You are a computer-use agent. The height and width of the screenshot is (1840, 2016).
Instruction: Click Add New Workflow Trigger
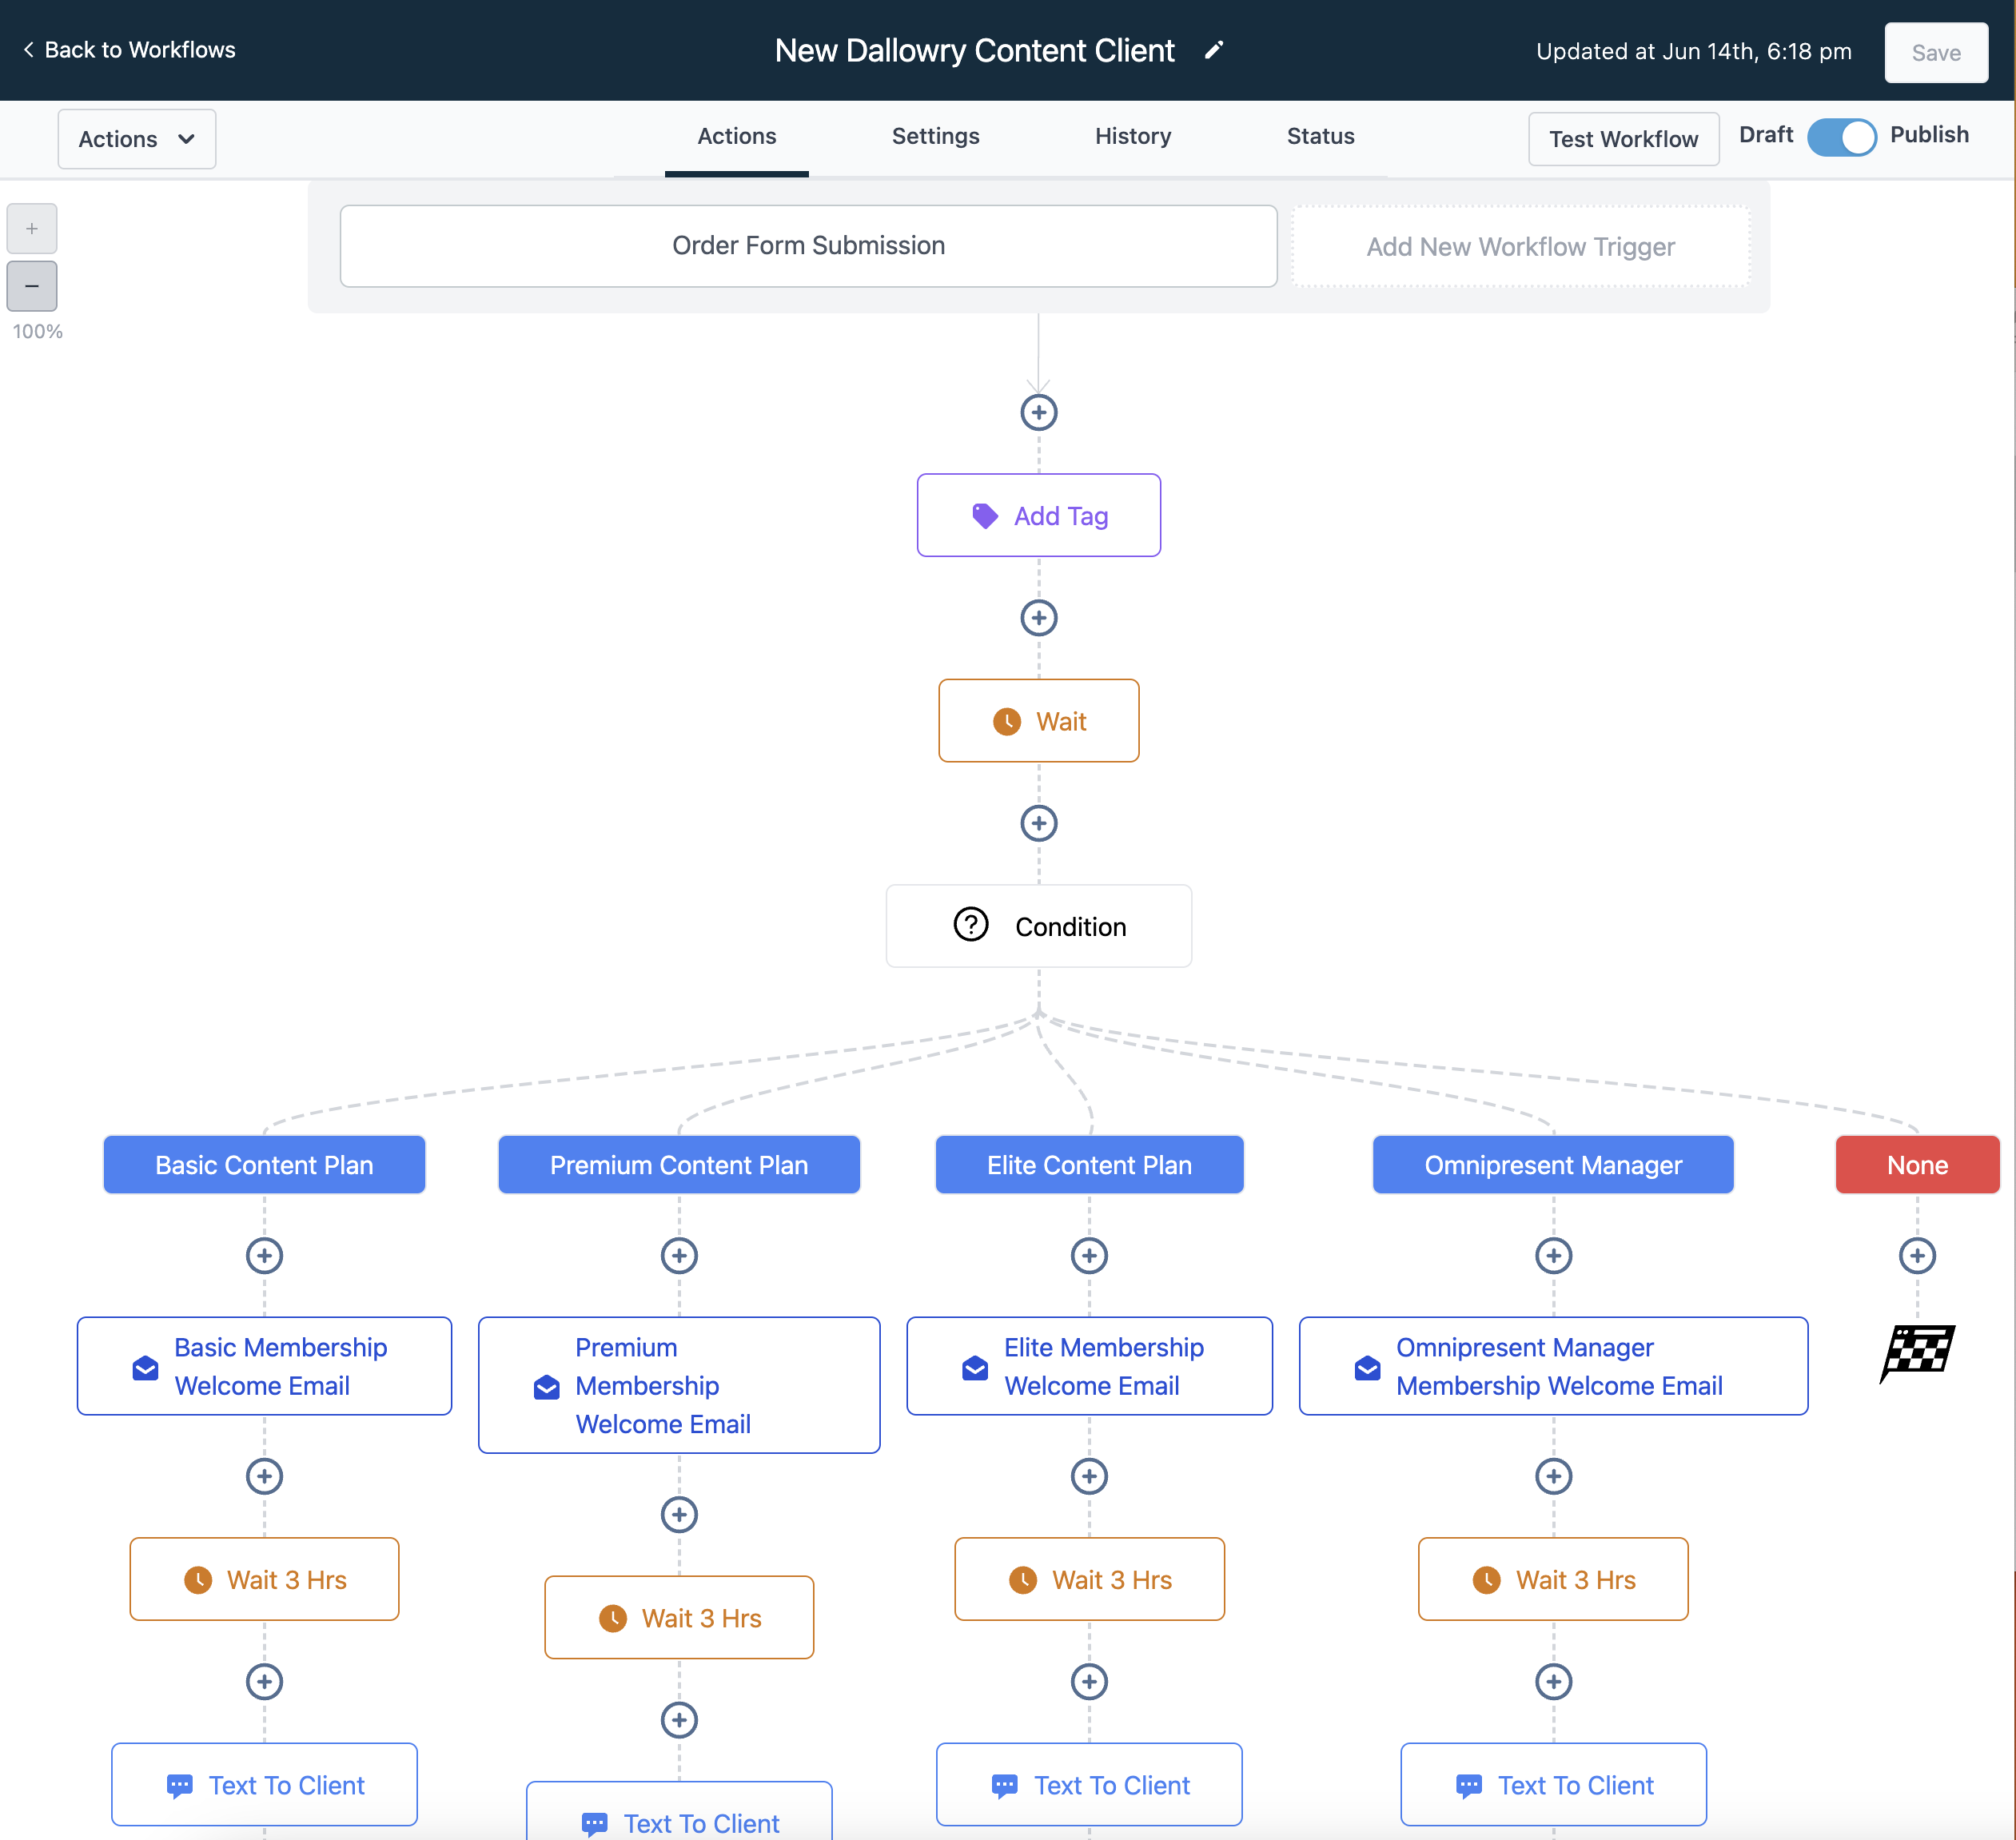tap(1520, 247)
